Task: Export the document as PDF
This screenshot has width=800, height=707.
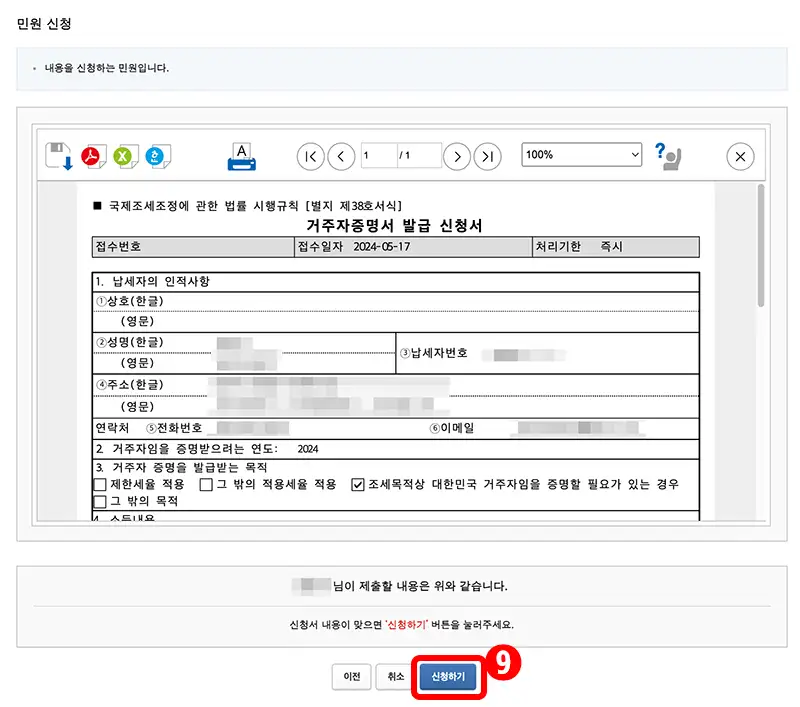Action: point(93,156)
